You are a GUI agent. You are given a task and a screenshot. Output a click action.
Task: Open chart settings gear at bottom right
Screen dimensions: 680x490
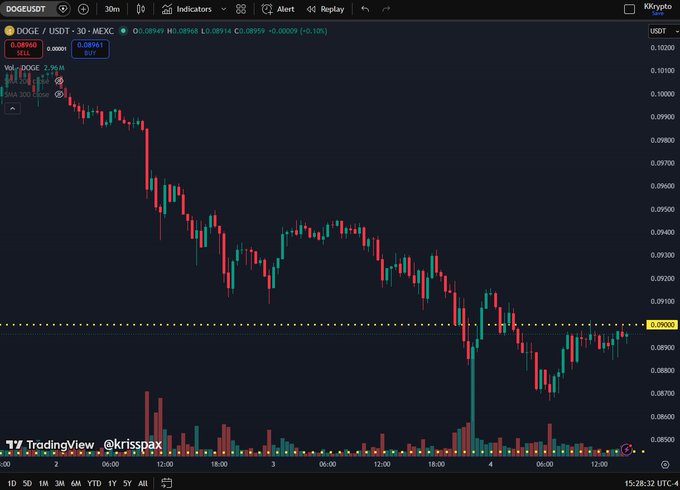(x=665, y=464)
